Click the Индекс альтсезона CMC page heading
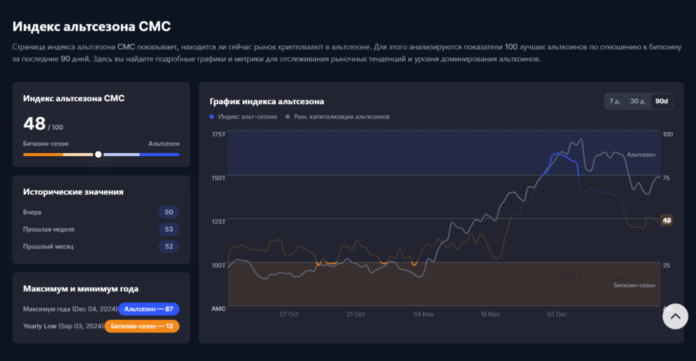Viewport: 696px width, 361px height. coord(91,27)
